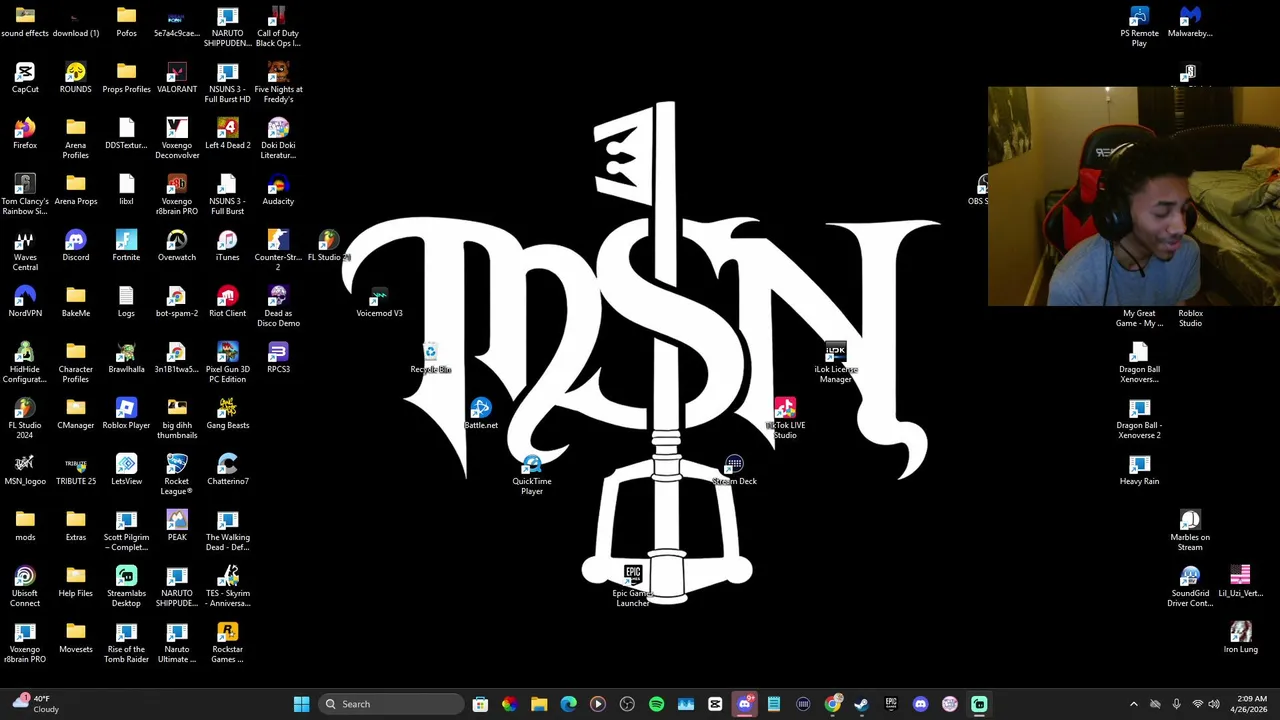Open the iTunes desktop shortcut
This screenshot has height=720, width=1280.
tap(228, 246)
